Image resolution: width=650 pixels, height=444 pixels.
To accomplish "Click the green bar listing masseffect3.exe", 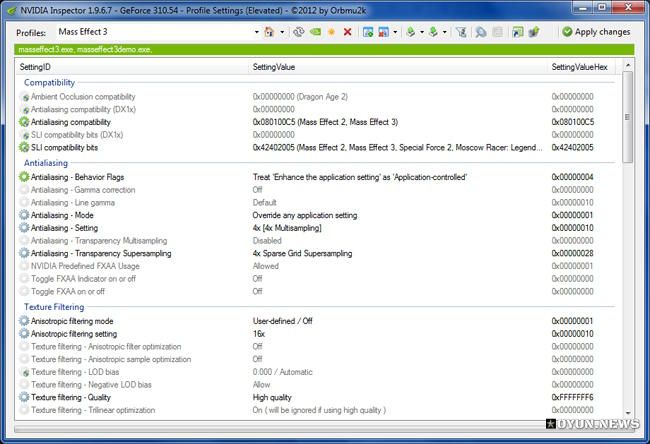I will pos(324,50).
